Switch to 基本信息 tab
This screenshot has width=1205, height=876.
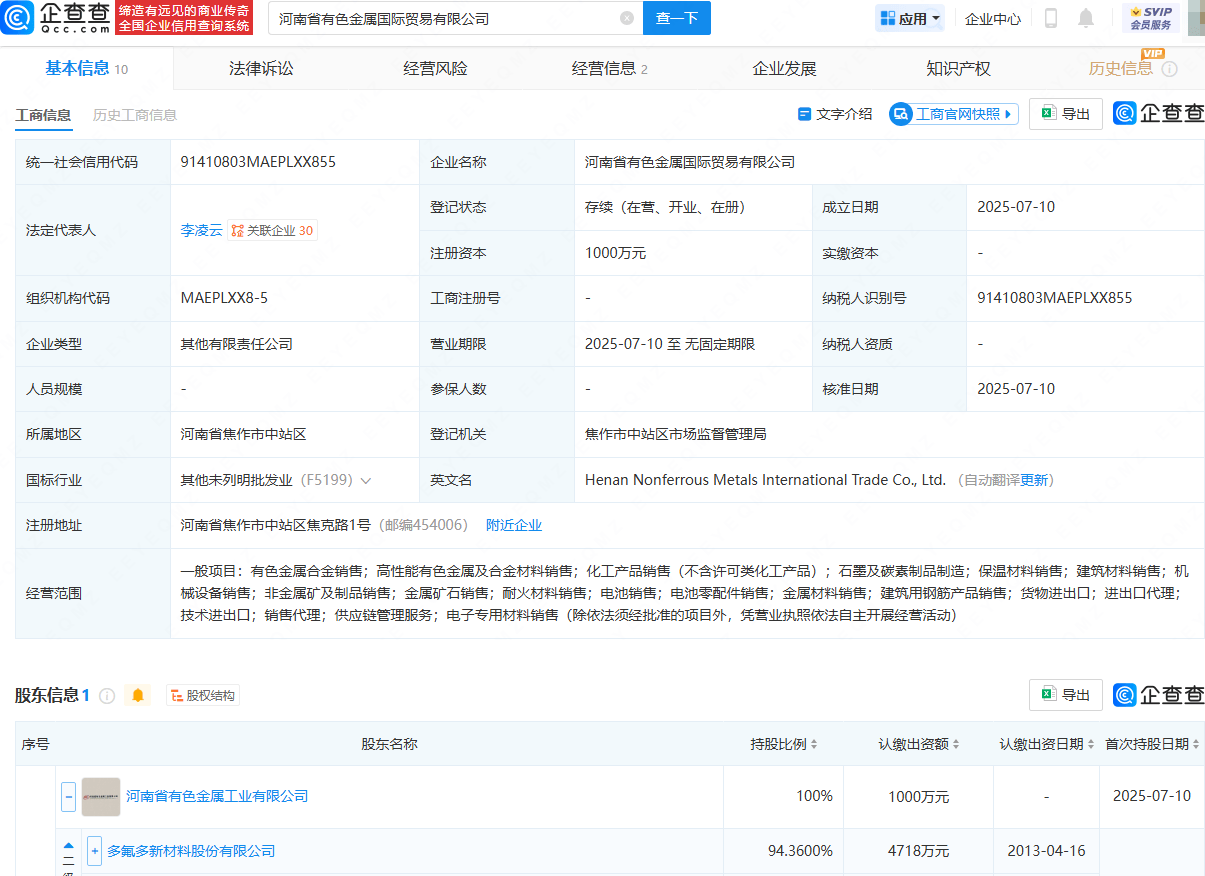86,68
